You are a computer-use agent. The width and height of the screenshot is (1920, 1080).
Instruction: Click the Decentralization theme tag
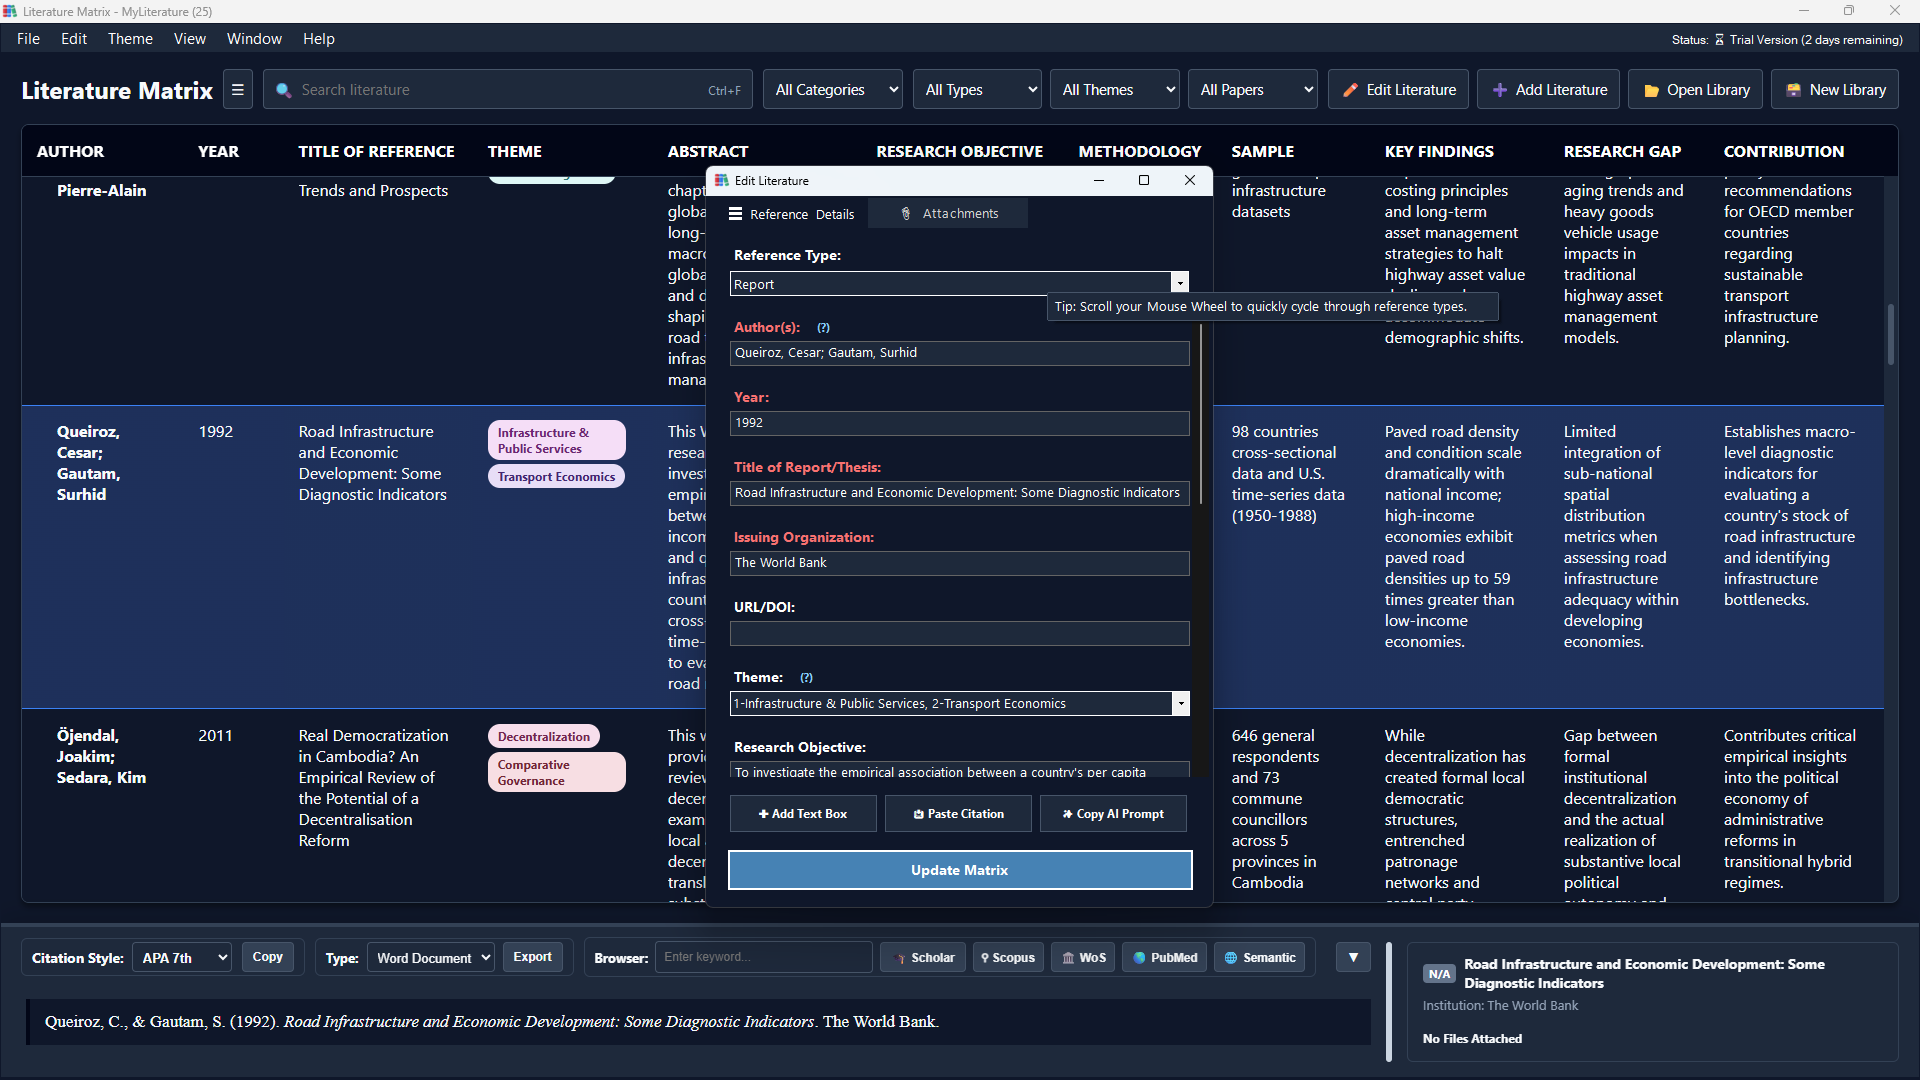(x=544, y=736)
